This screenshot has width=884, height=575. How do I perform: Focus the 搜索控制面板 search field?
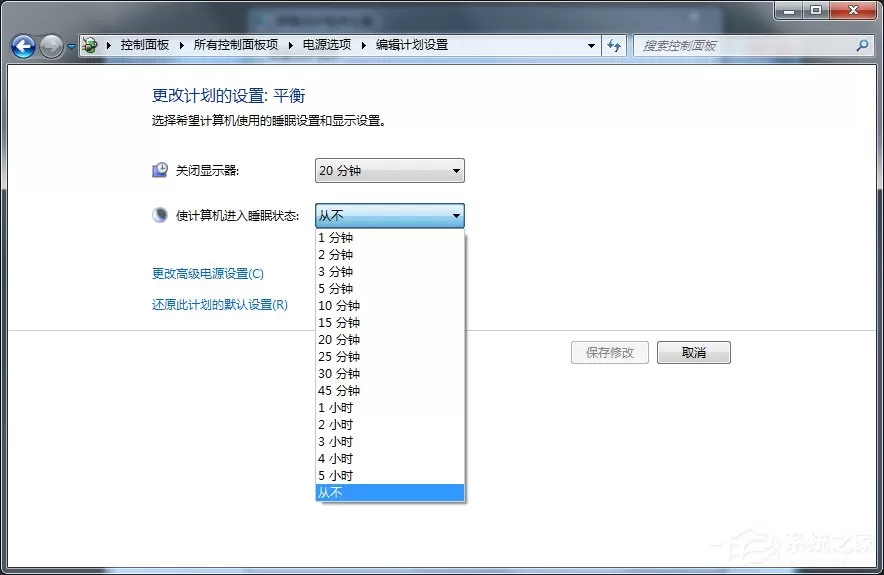click(x=744, y=46)
